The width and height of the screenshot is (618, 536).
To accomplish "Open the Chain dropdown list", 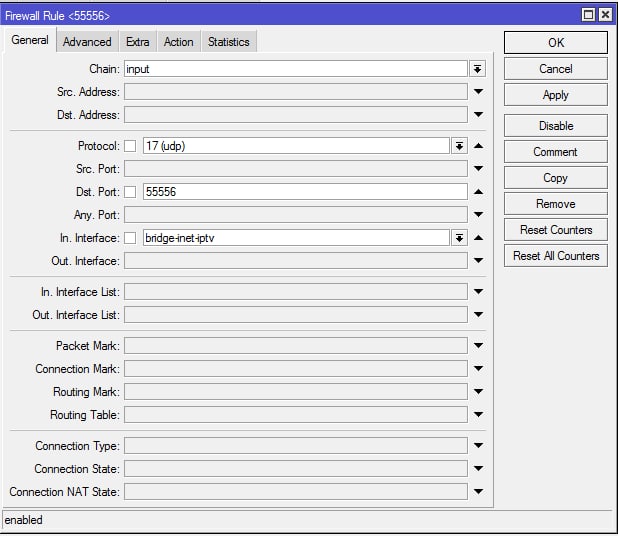I will [477, 69].
